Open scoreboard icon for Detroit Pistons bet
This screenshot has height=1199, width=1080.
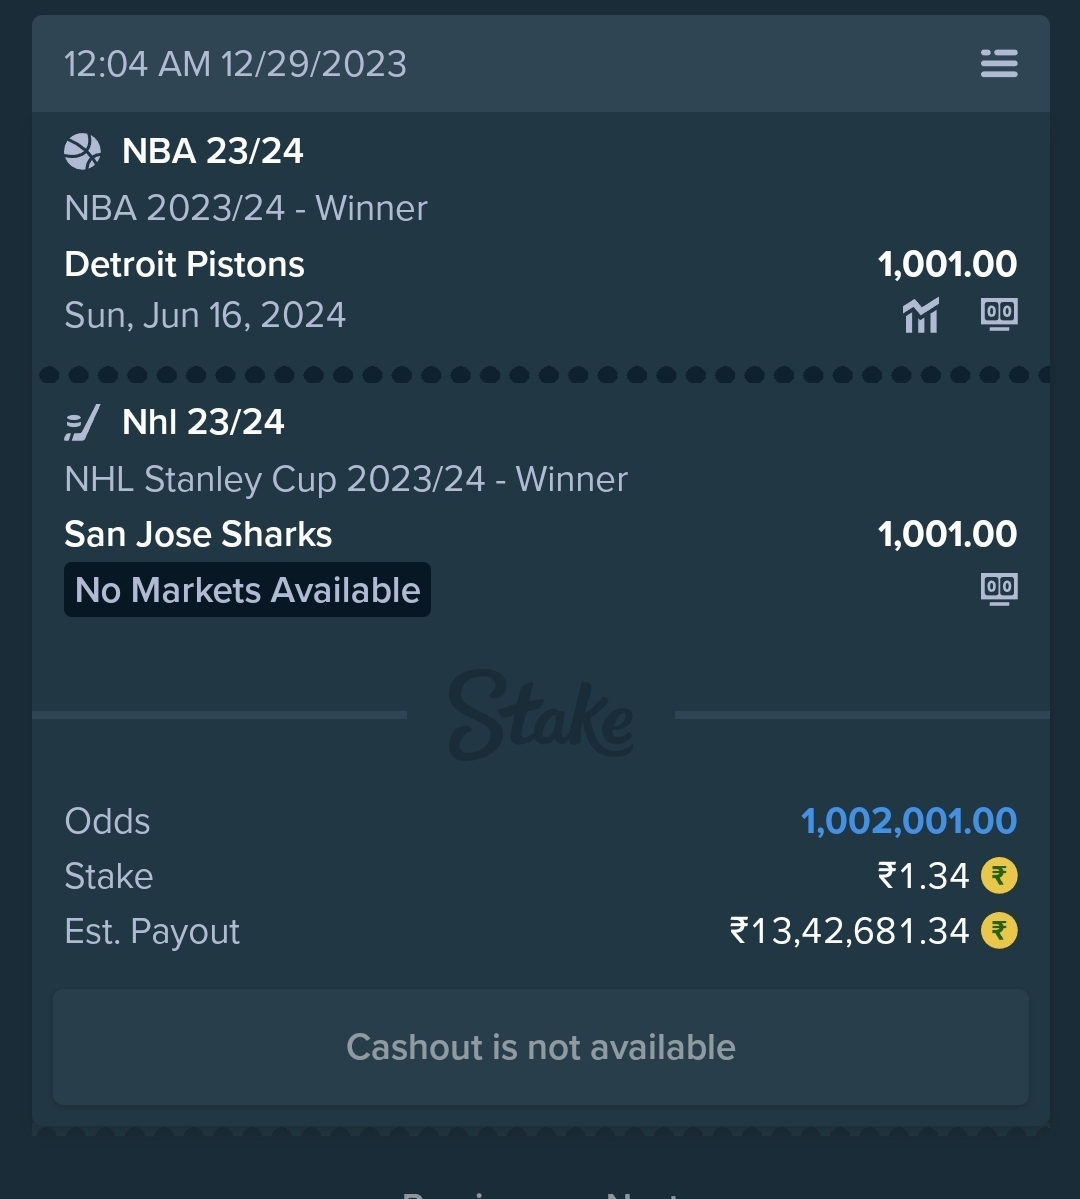click(999, 314)
